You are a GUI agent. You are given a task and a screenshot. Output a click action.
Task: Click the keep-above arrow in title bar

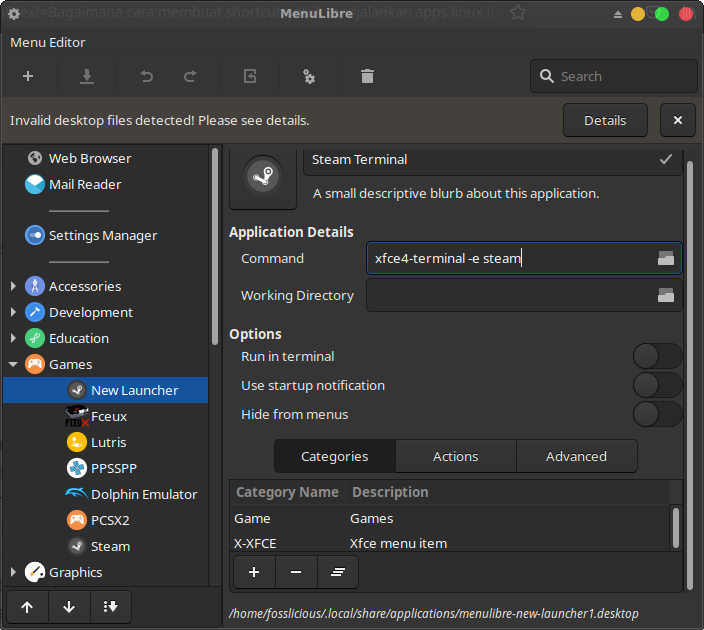(618, 14)
